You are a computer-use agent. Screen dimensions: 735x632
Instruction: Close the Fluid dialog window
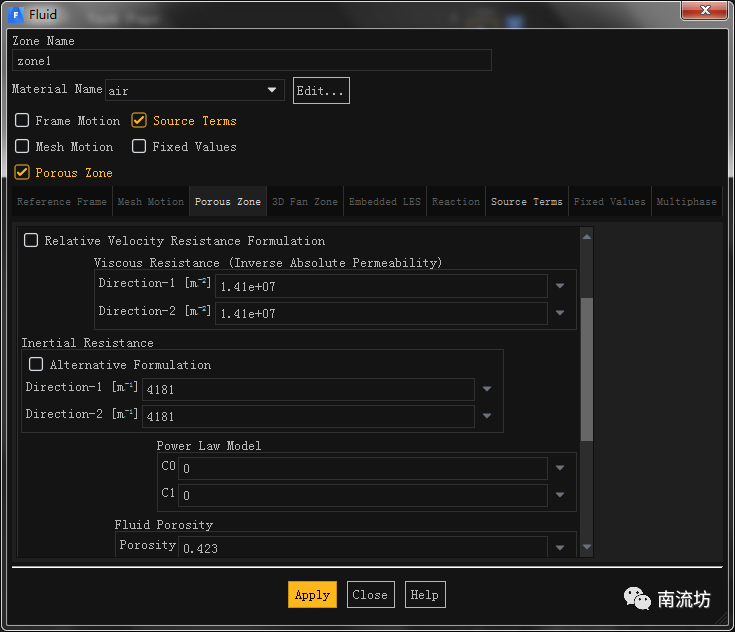tap(704, 11)
